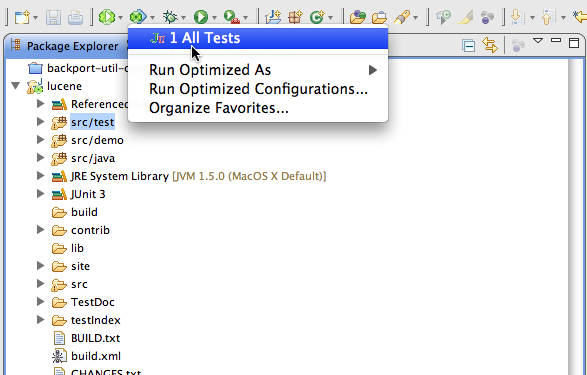Select the testIndex folder
Viewport: 587px width, 375px height.
click(95, 320)
